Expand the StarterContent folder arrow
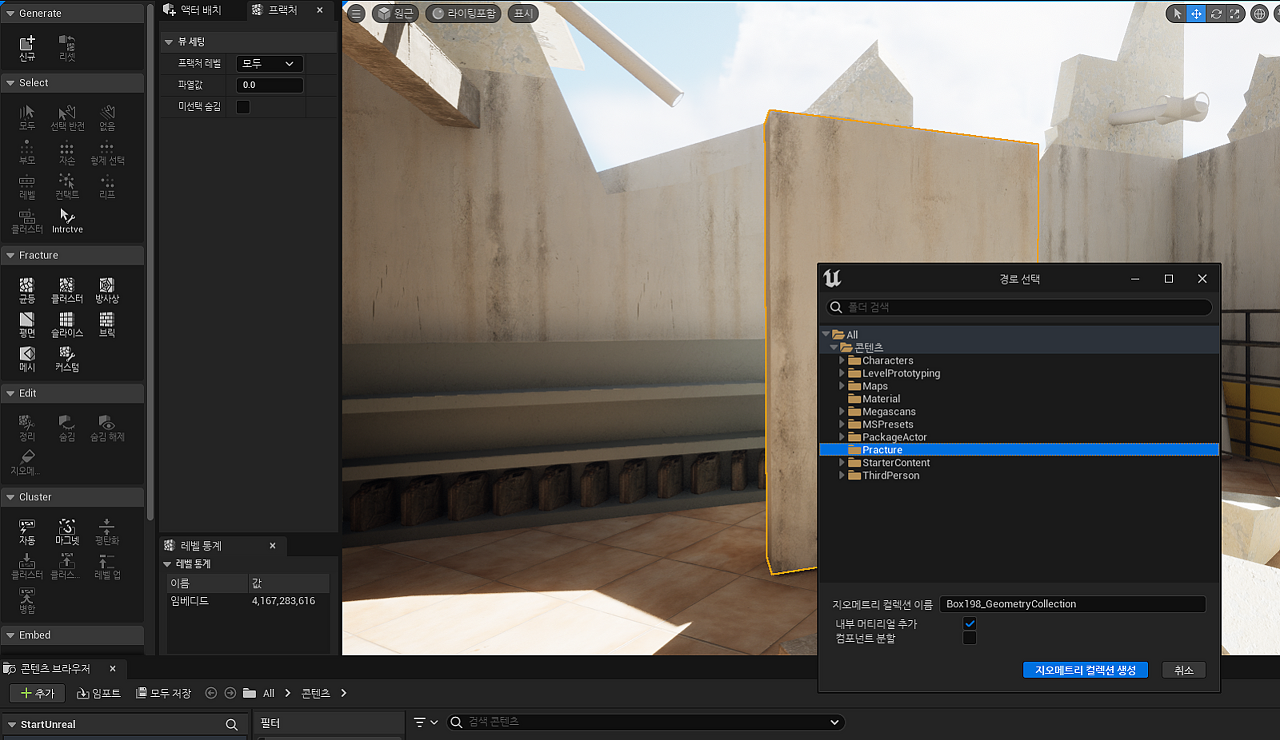This screenshot has height=740, width=1280. pyautogui.click(x=842, y=462)
